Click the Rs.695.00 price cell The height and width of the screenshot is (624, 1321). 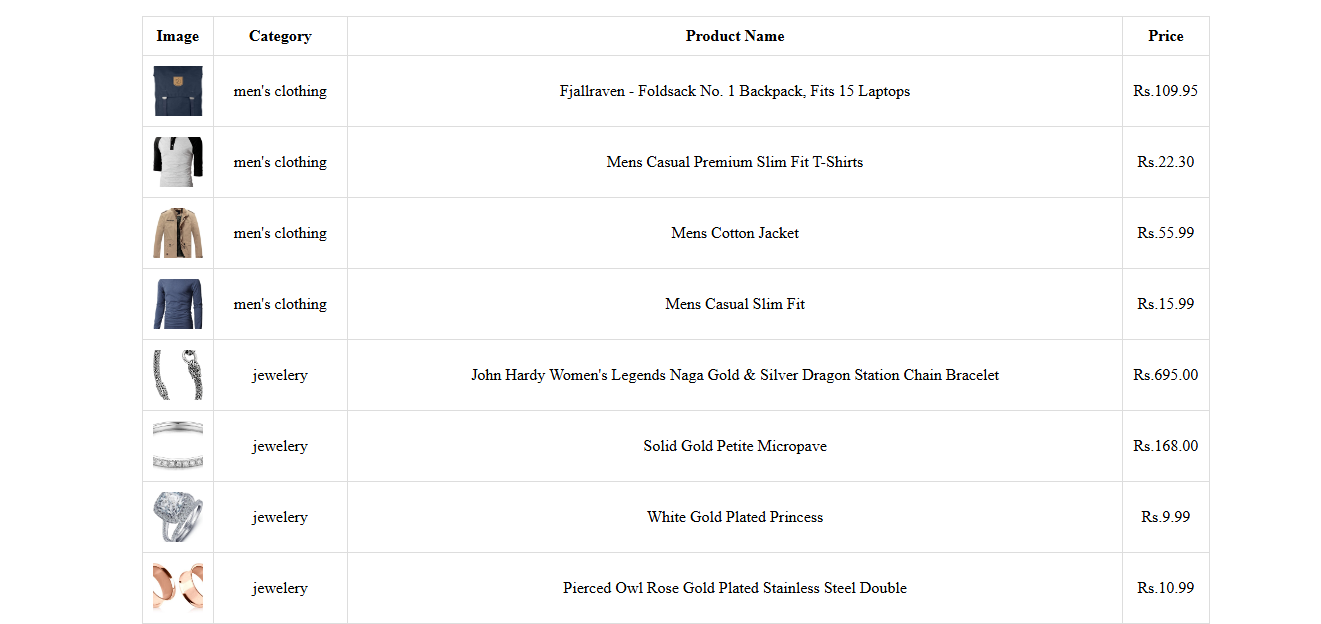1166,375
